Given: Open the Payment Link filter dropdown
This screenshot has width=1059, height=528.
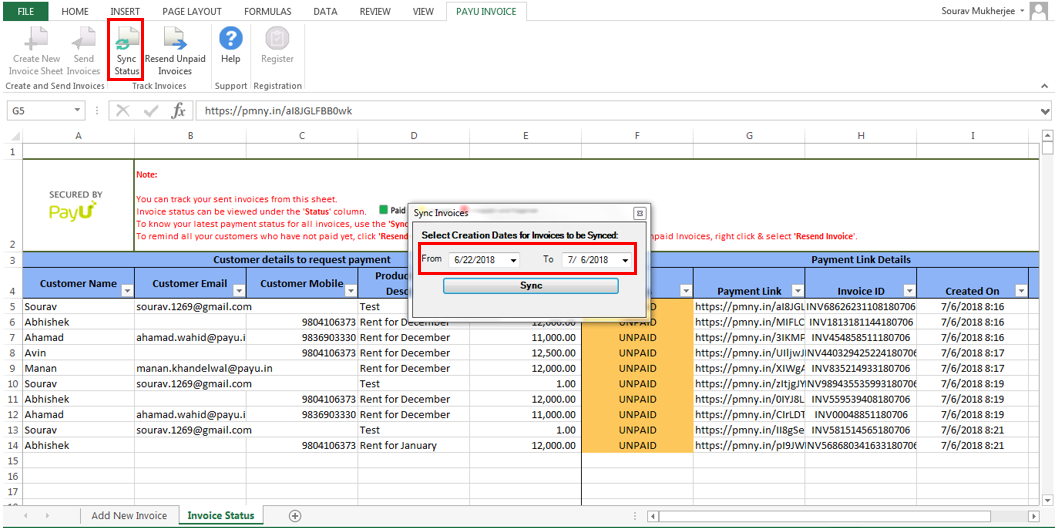Looking at the screenshot, I should pyautogui.click(x=798, y=291).
